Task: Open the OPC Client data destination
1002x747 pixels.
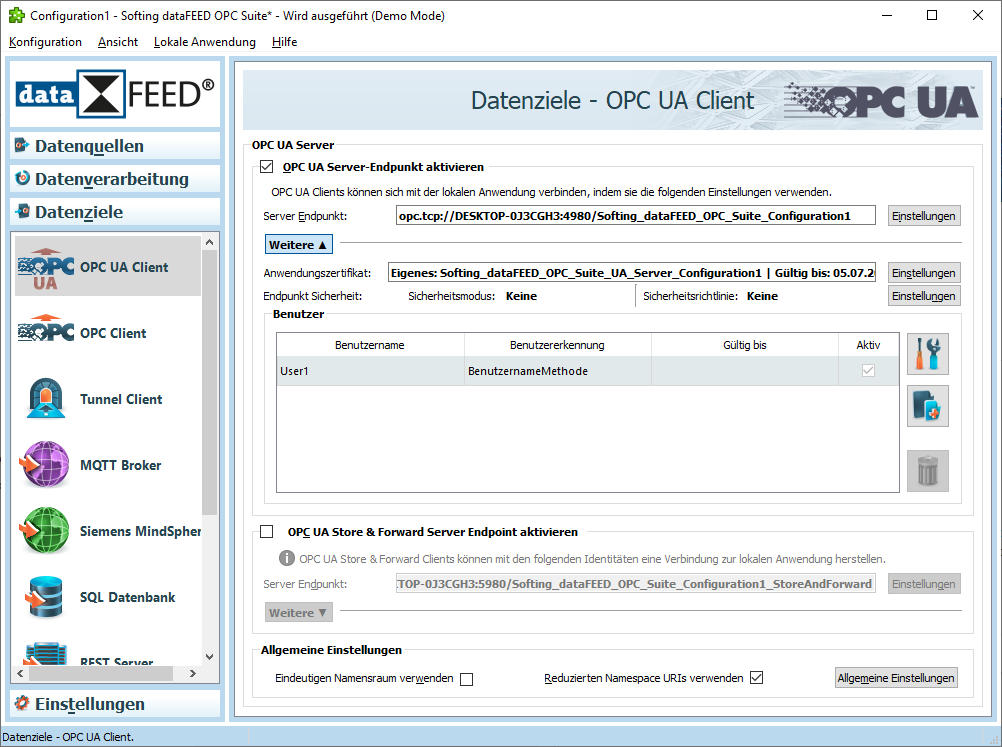Action: click(107, 332)
